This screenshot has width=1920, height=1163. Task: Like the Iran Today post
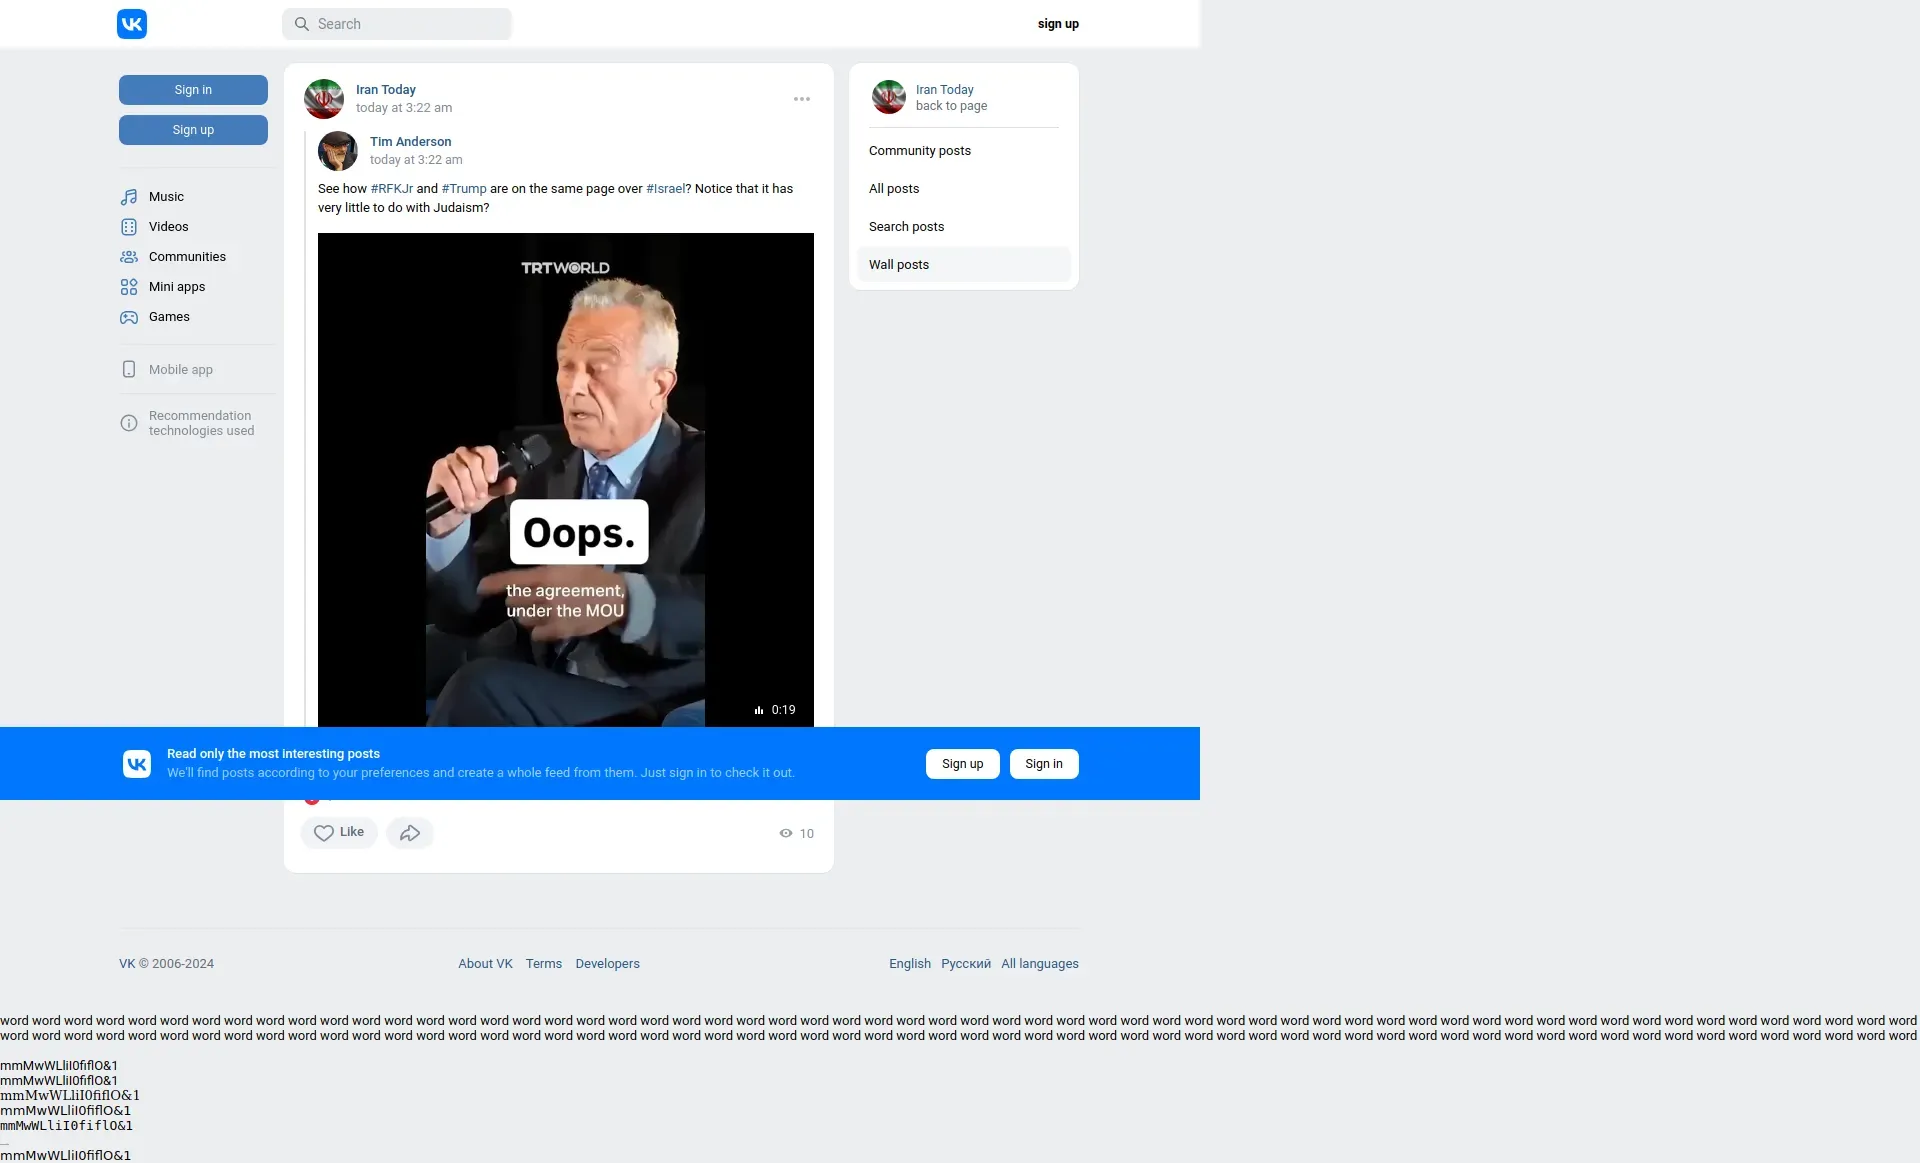point(339,833)
